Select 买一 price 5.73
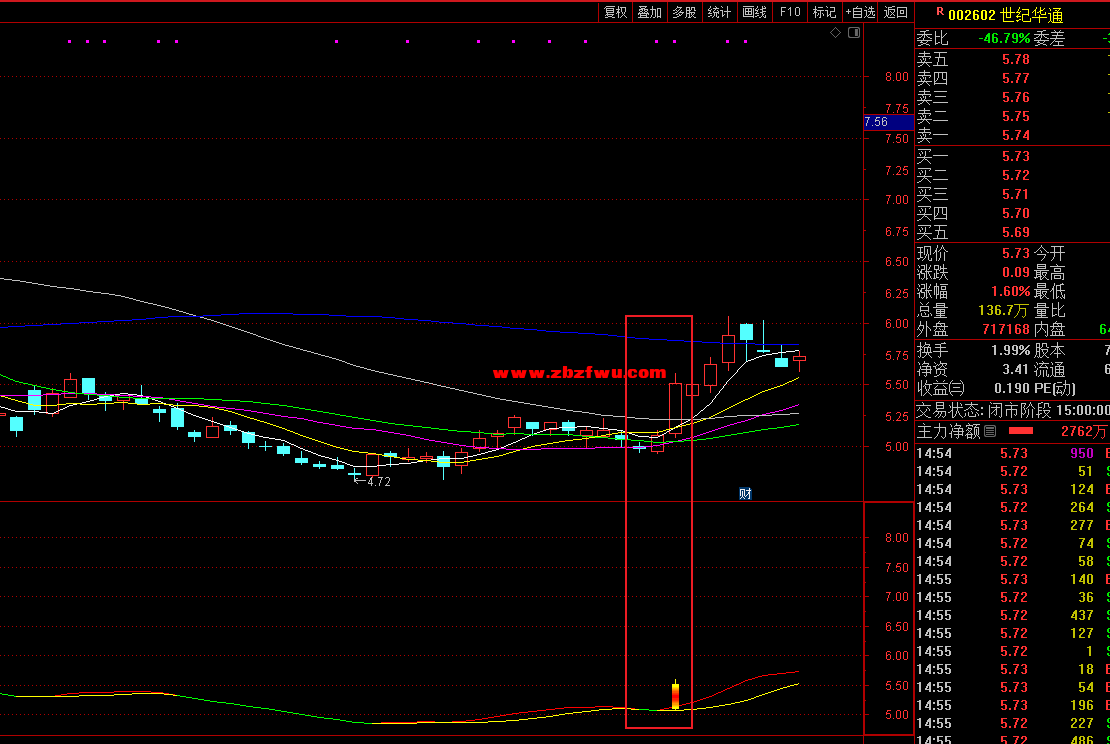Viewport: 1110px width, 744px height. tap(1016, 156)
